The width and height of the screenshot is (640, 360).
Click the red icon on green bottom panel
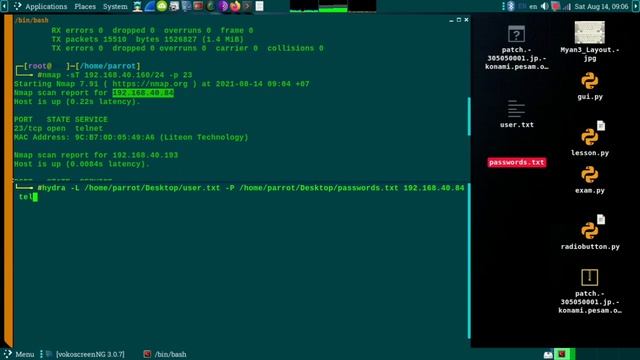coord(562,354)
